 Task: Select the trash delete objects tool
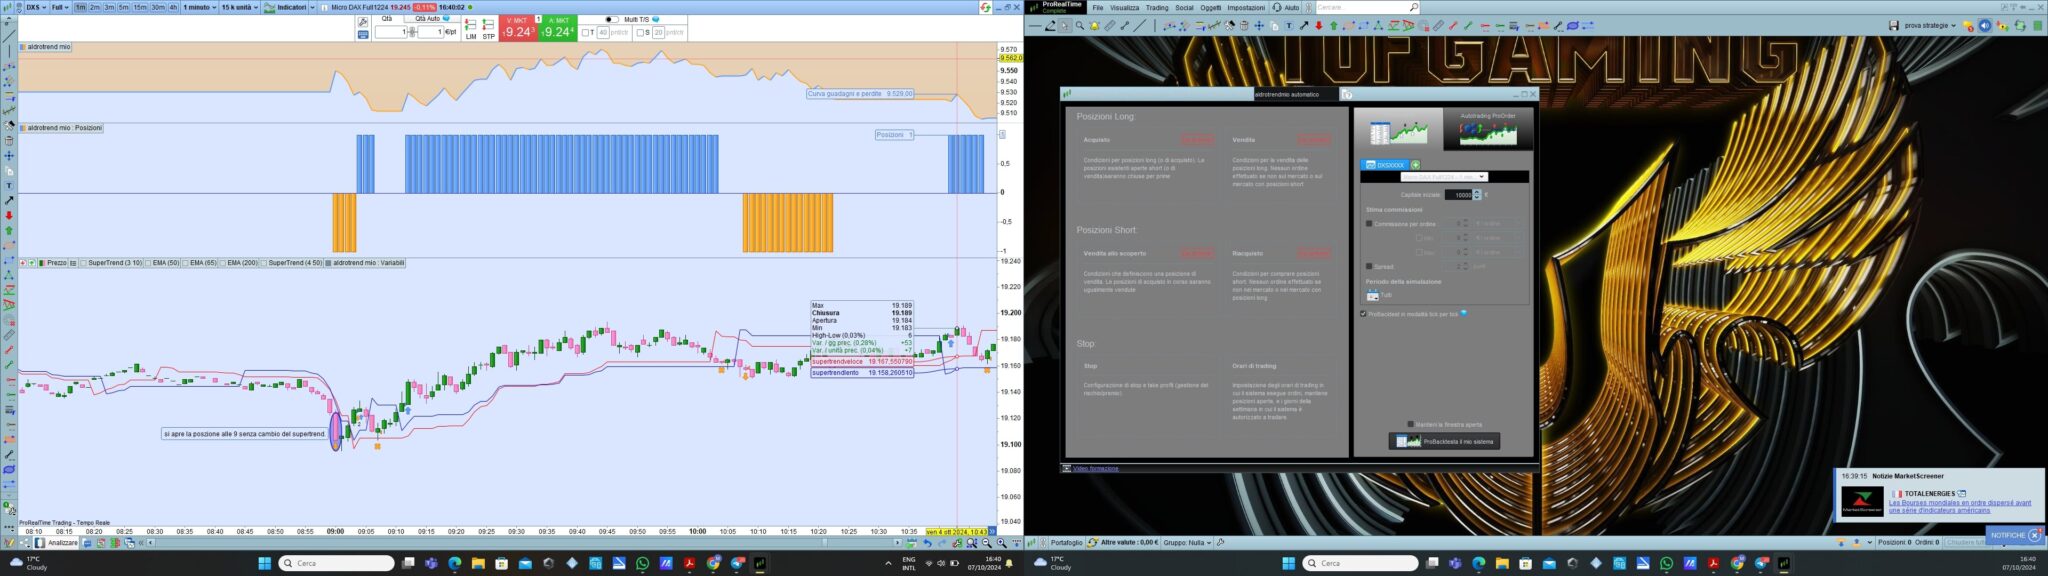pos(1244,26)
